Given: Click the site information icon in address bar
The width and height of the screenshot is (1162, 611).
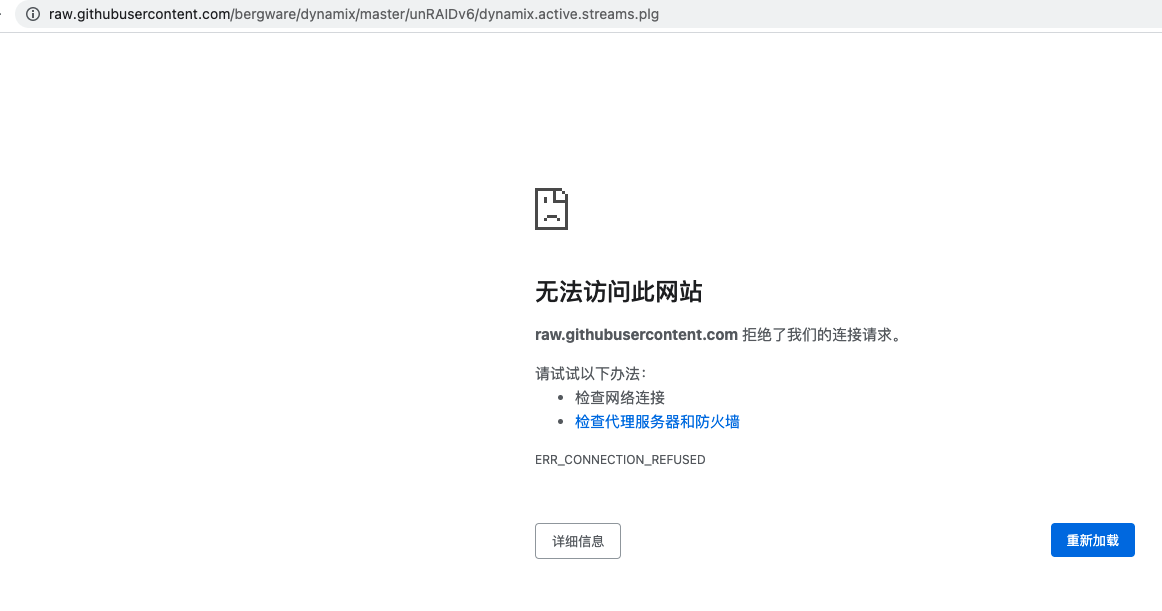Looking at the screenshot, I should coord(33,14).
